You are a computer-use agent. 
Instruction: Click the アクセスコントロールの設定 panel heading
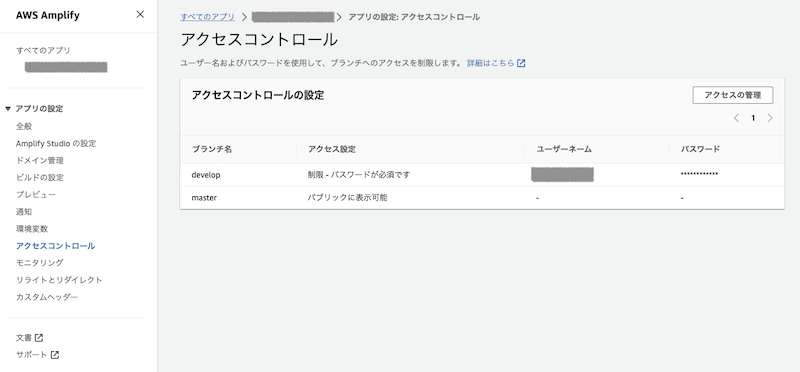tap(258, 95)
